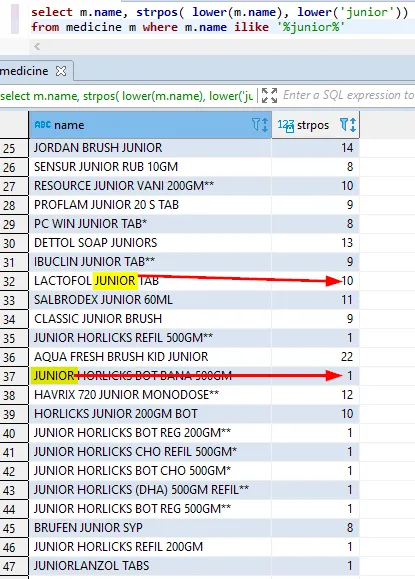Click scroll-left arrow in editor scrollbar

pos(37,47)
